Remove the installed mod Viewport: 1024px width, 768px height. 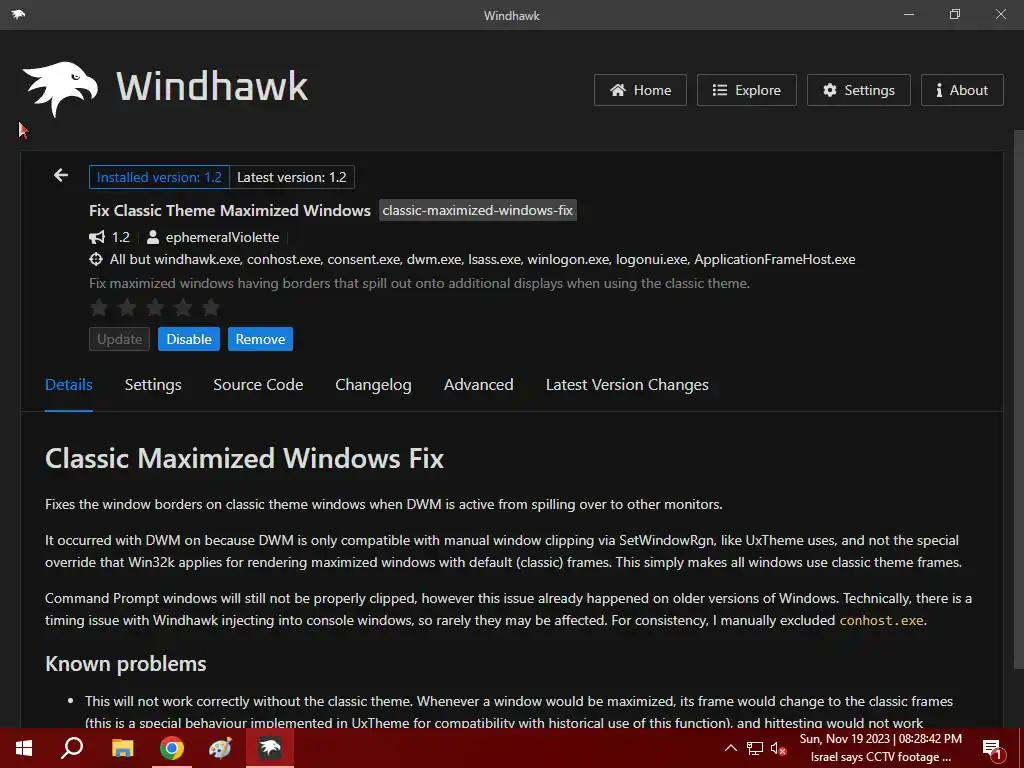click(260, 339)
